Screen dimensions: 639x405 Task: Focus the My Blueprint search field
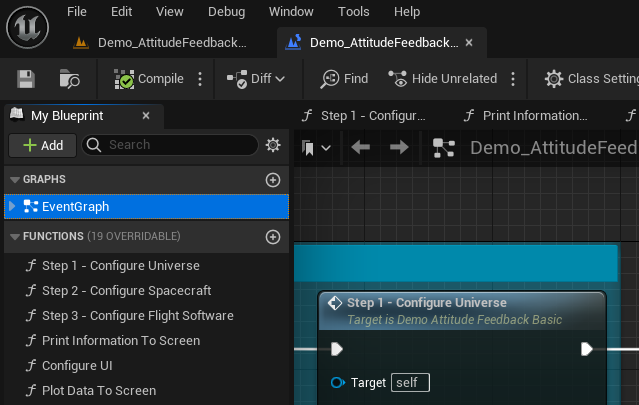(x=170, y=145)
